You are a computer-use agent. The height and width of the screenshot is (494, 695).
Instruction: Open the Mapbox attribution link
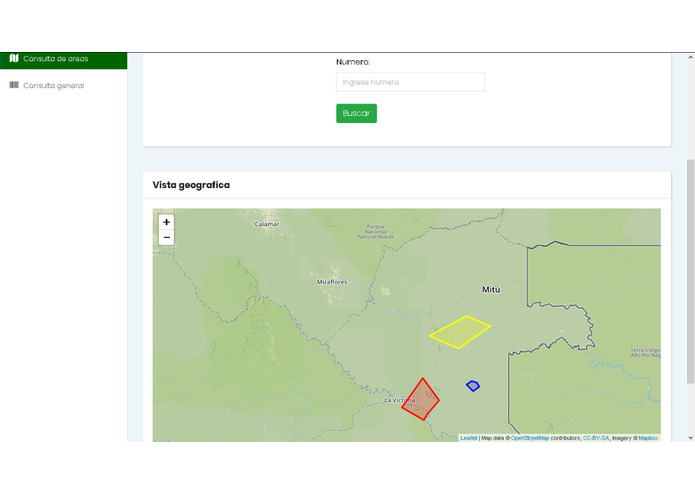[x=648, y=438]
